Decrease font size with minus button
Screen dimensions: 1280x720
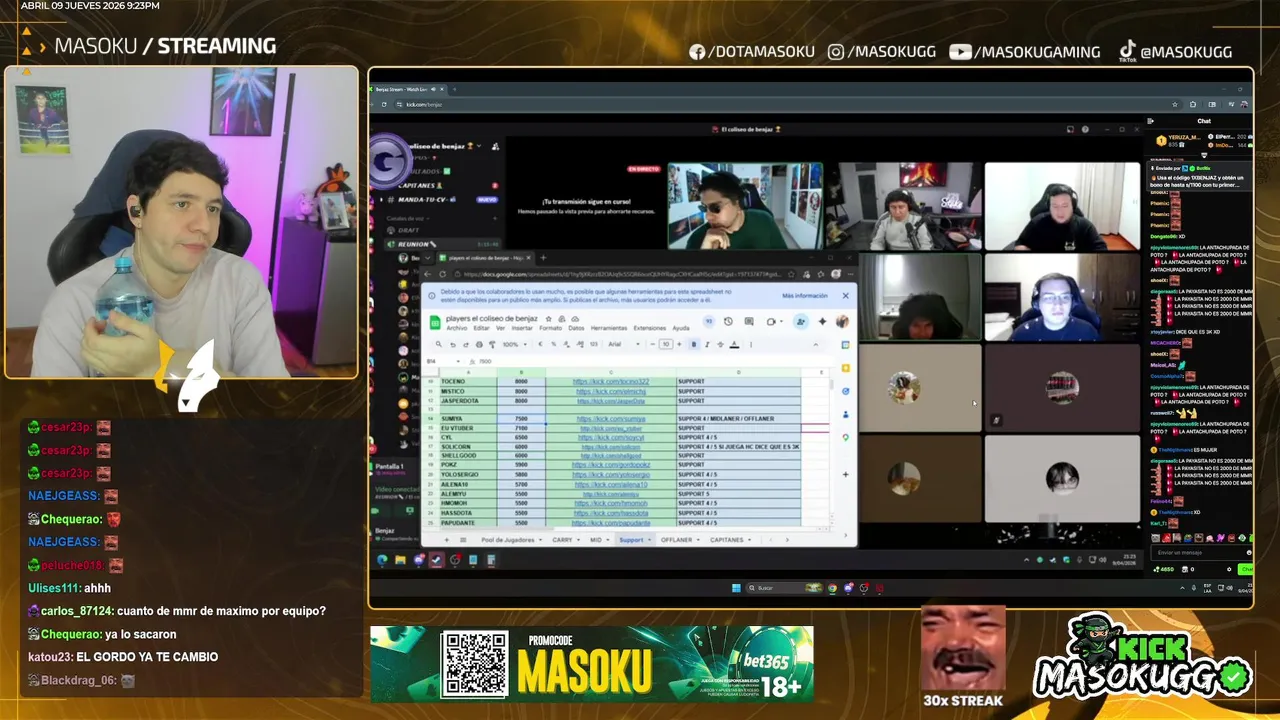(652, 344)
